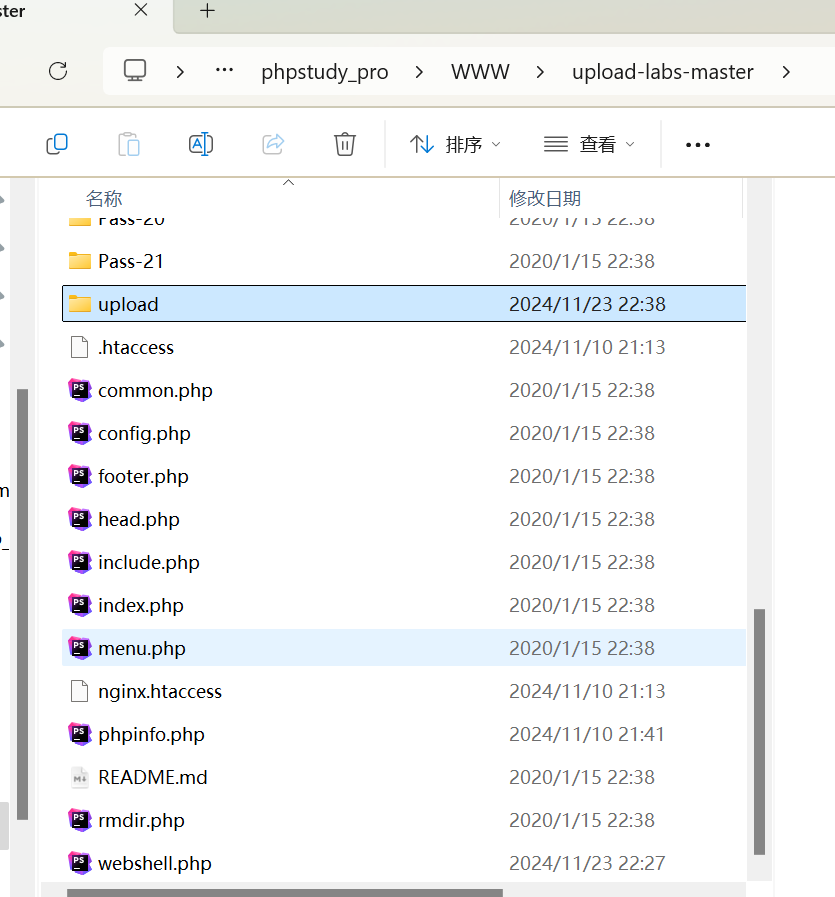Select the README.md markdown icon
The height and width of the screenshot is (897, 835).
click(x=79, y=777)
